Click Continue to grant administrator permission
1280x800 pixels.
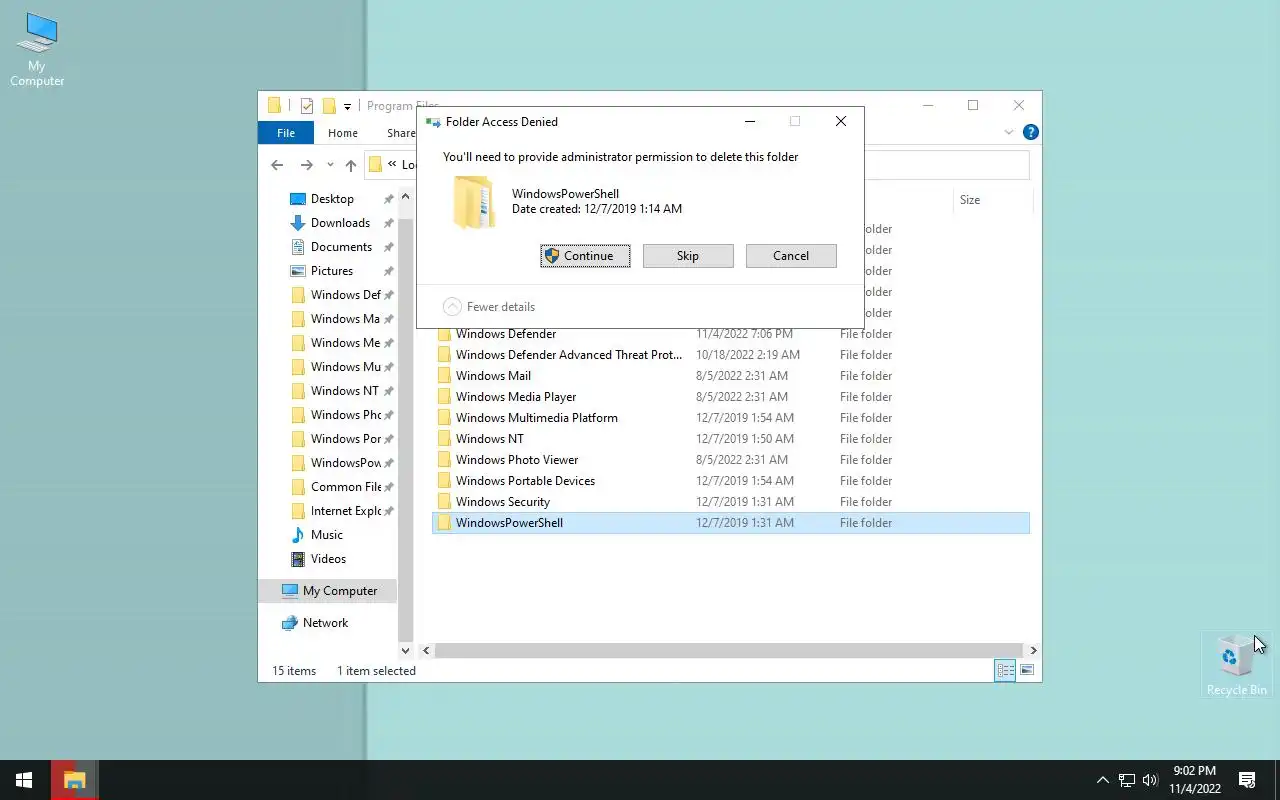tap(585, 256)
